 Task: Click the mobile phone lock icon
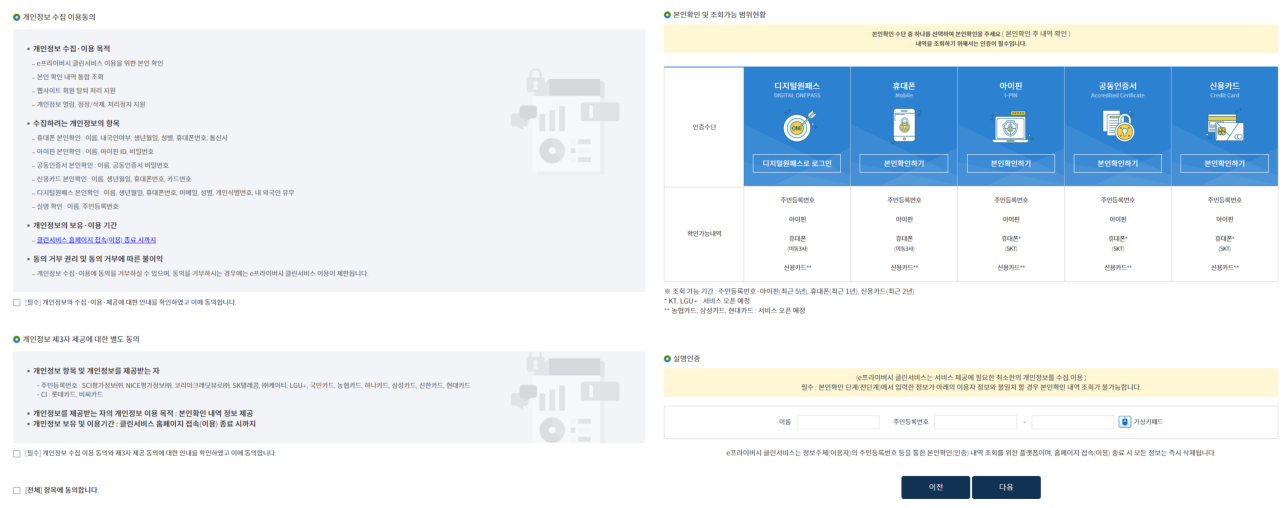point(903,126)
